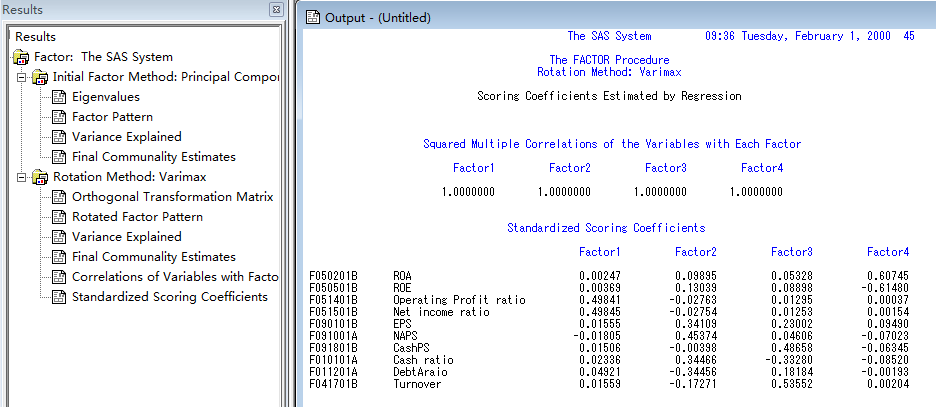Click the Rotated Factor Pattern table icon
Screen dimensions: 936x407
click(x=58, y=217)
